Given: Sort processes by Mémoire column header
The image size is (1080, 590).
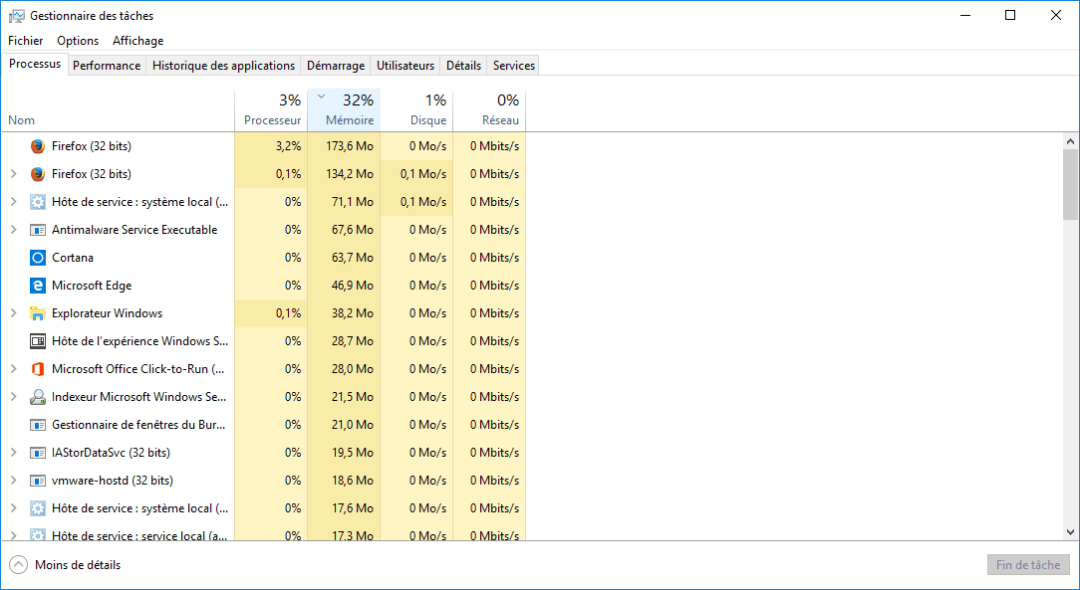Looking at the screenshot, I should (x=344, y=110).
